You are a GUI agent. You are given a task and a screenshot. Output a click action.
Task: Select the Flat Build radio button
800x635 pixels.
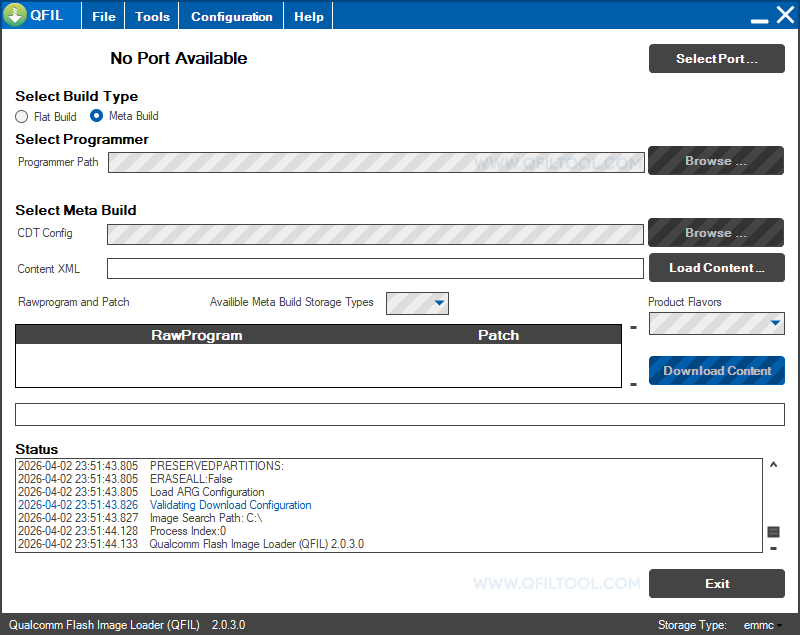click(x=21, y=116)
